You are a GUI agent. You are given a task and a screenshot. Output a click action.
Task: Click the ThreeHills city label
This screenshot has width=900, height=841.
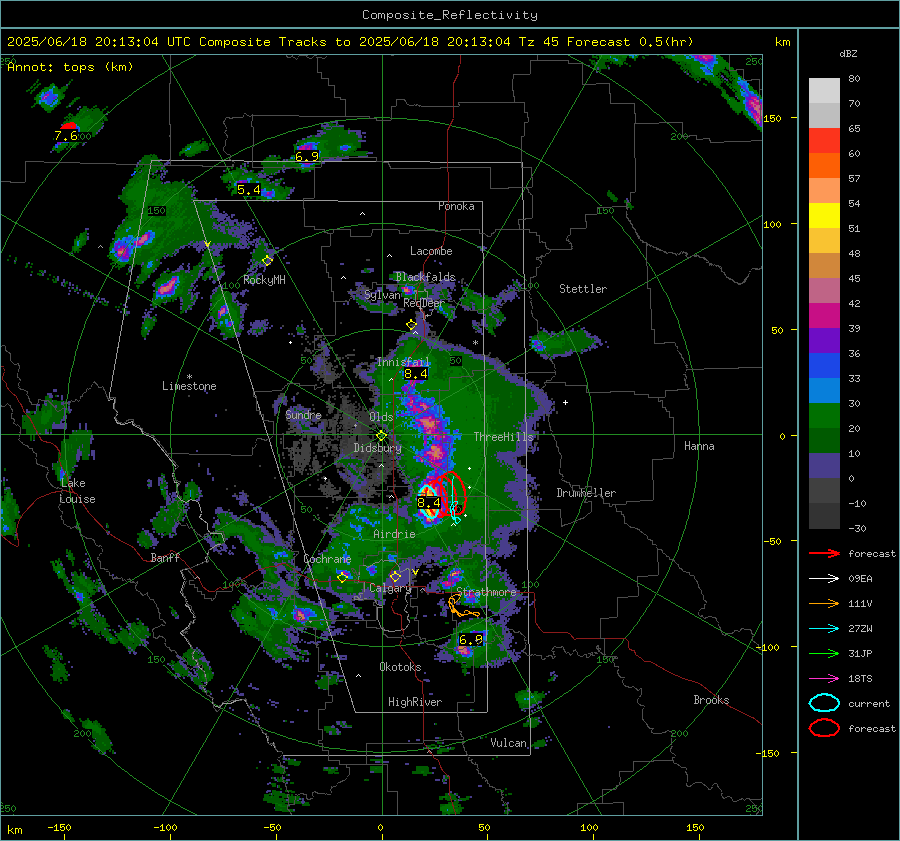[503, 437]
